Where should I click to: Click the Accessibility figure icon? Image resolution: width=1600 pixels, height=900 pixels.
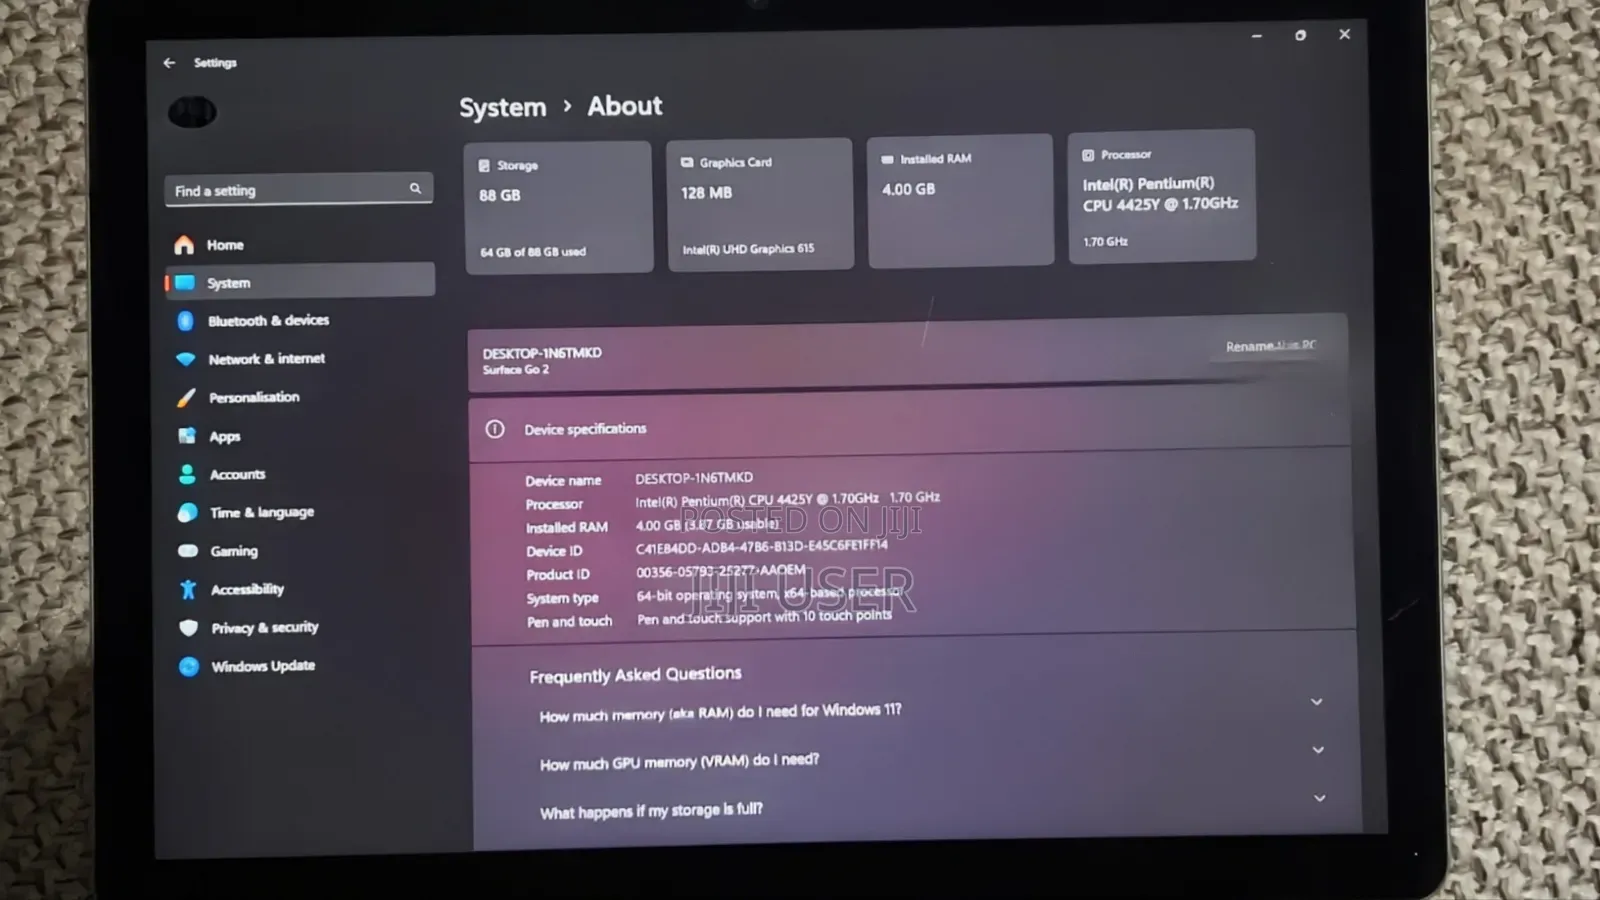[188, 589]
